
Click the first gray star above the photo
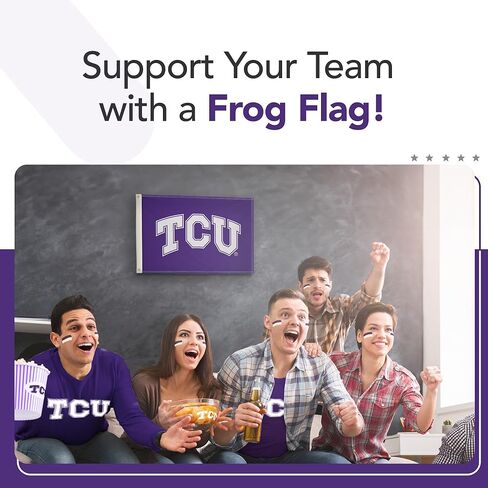pos(414,157)
